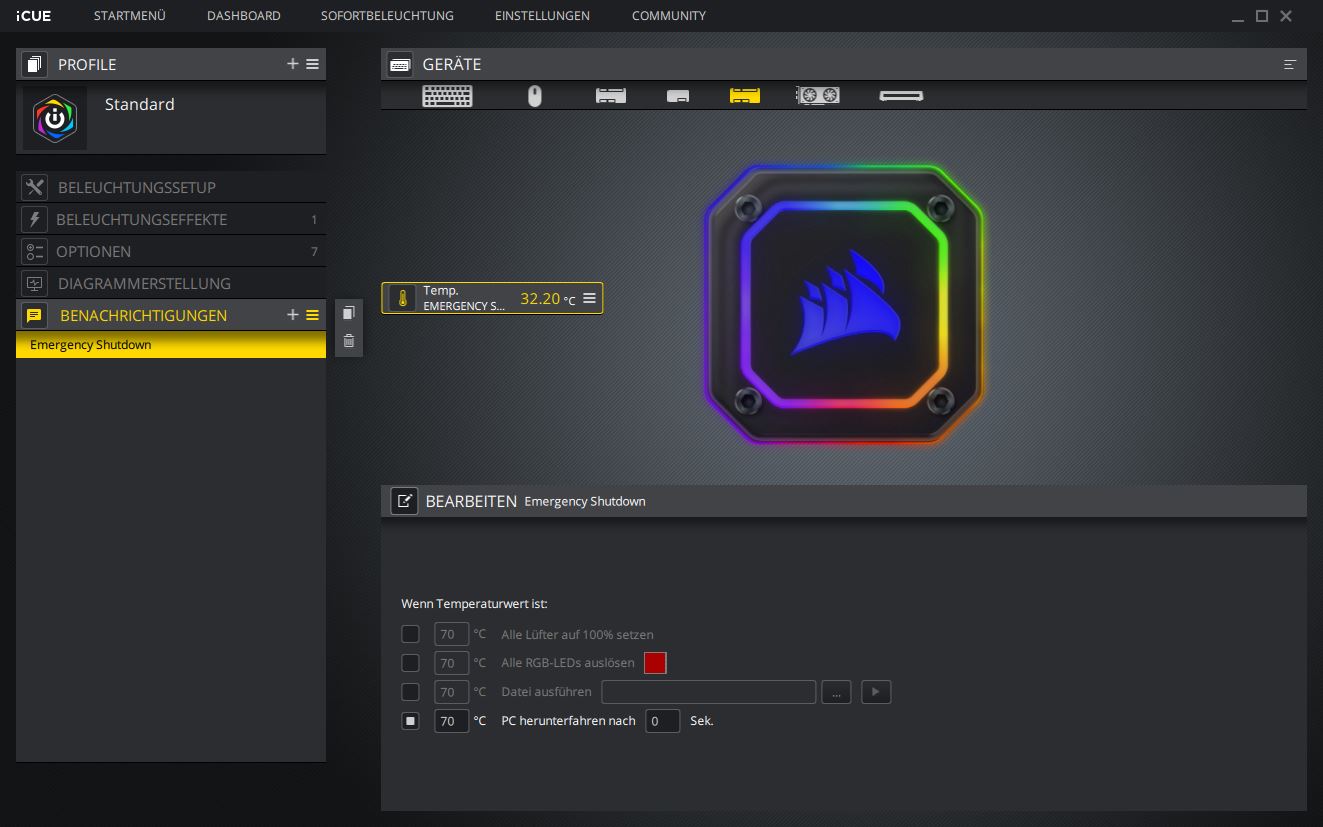The width and height of the screenshot is (1323, 827).
Task: Select the motherboard device icon
Action: tap(611, 96)
